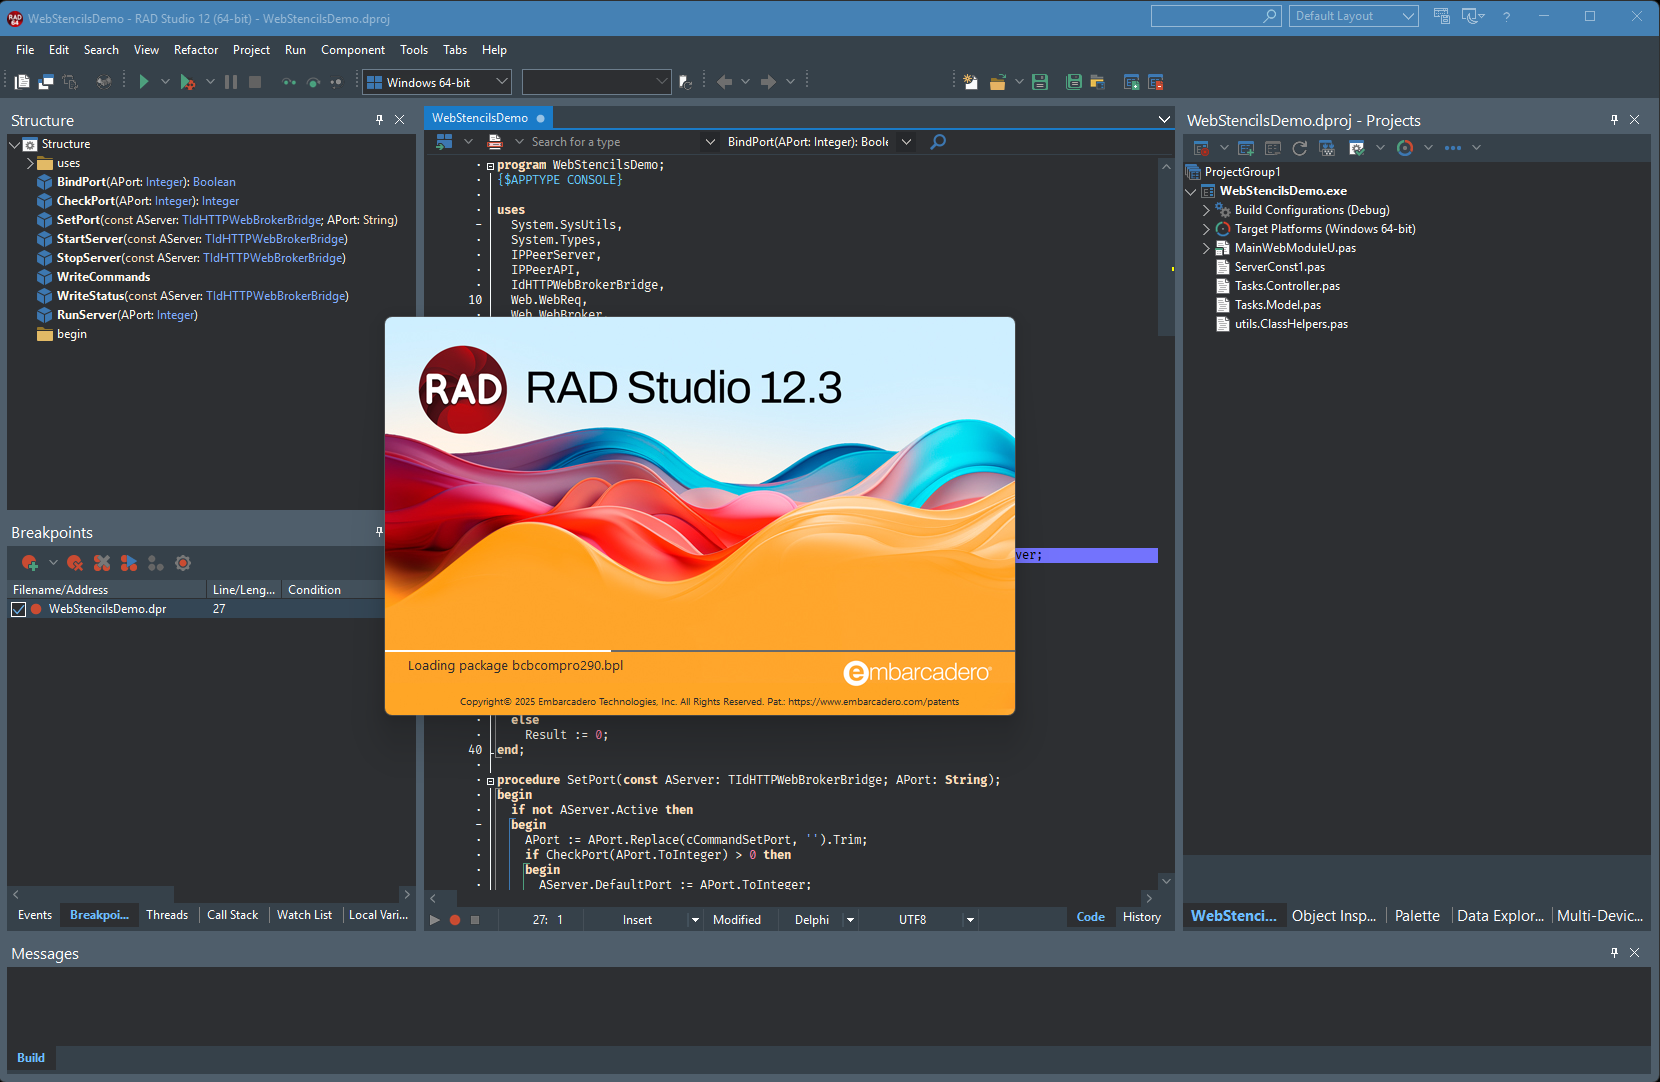1660x1082 pixels.
Task: Click the green Save icon in toolbar
Action: pyautogui.click(x=1040, y=82)
